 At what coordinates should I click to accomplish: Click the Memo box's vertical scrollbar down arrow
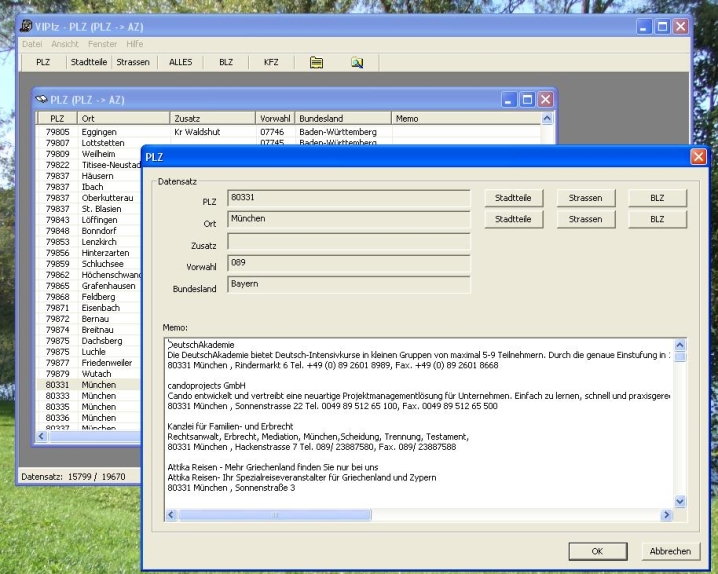click(680, 501)
